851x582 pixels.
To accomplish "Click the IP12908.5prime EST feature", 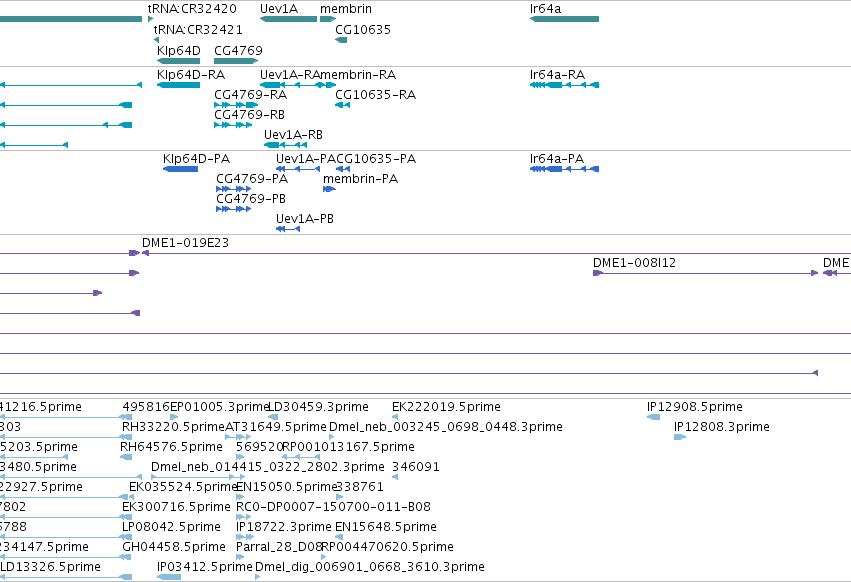I will (653, 417).
